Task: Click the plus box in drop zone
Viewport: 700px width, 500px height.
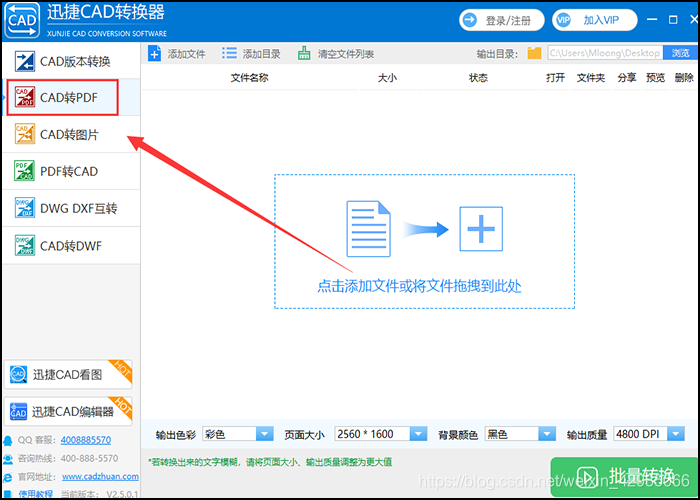Action: 481,229
